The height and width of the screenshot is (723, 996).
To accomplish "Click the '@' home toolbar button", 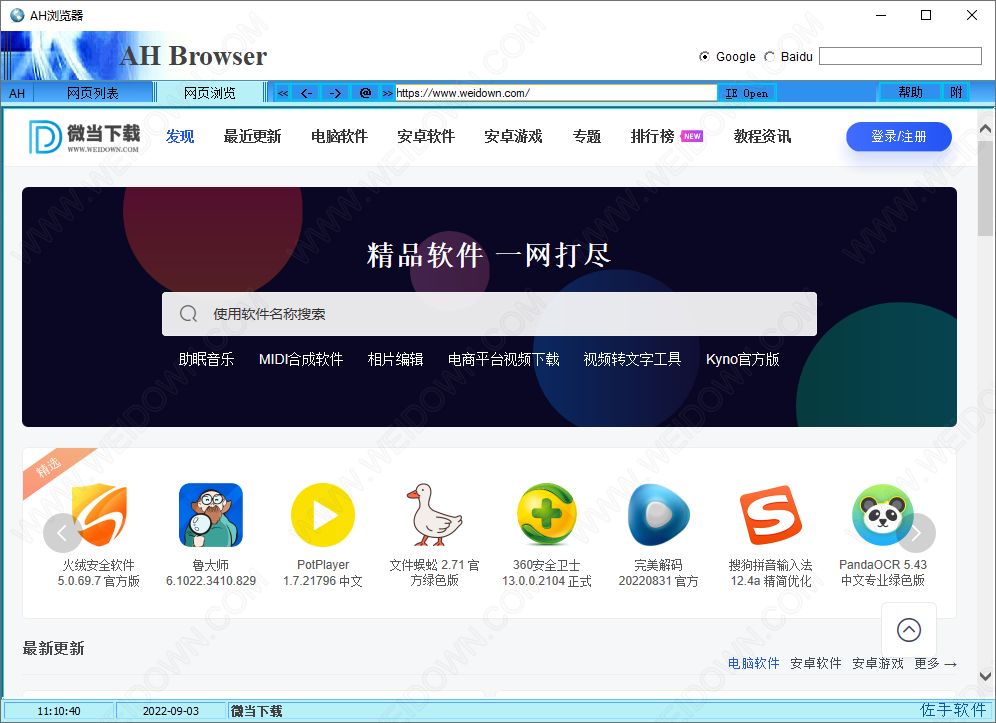I will 365,93.
